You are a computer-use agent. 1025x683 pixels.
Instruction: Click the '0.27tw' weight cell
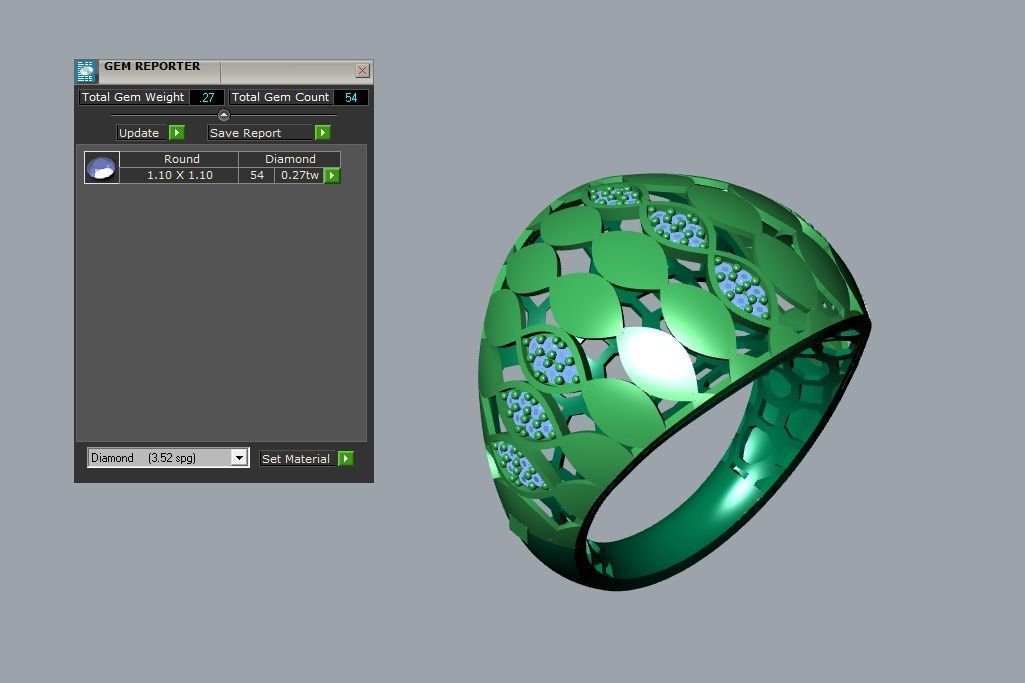(x=299, y=175)
